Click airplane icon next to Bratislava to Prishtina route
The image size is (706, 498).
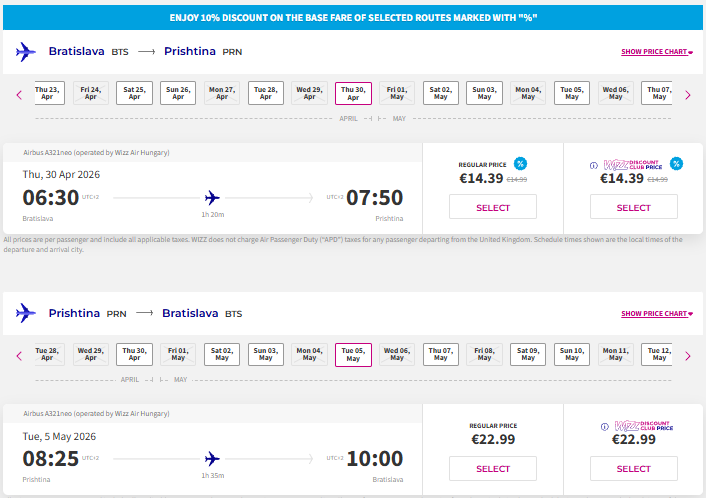tap(26, 52)
